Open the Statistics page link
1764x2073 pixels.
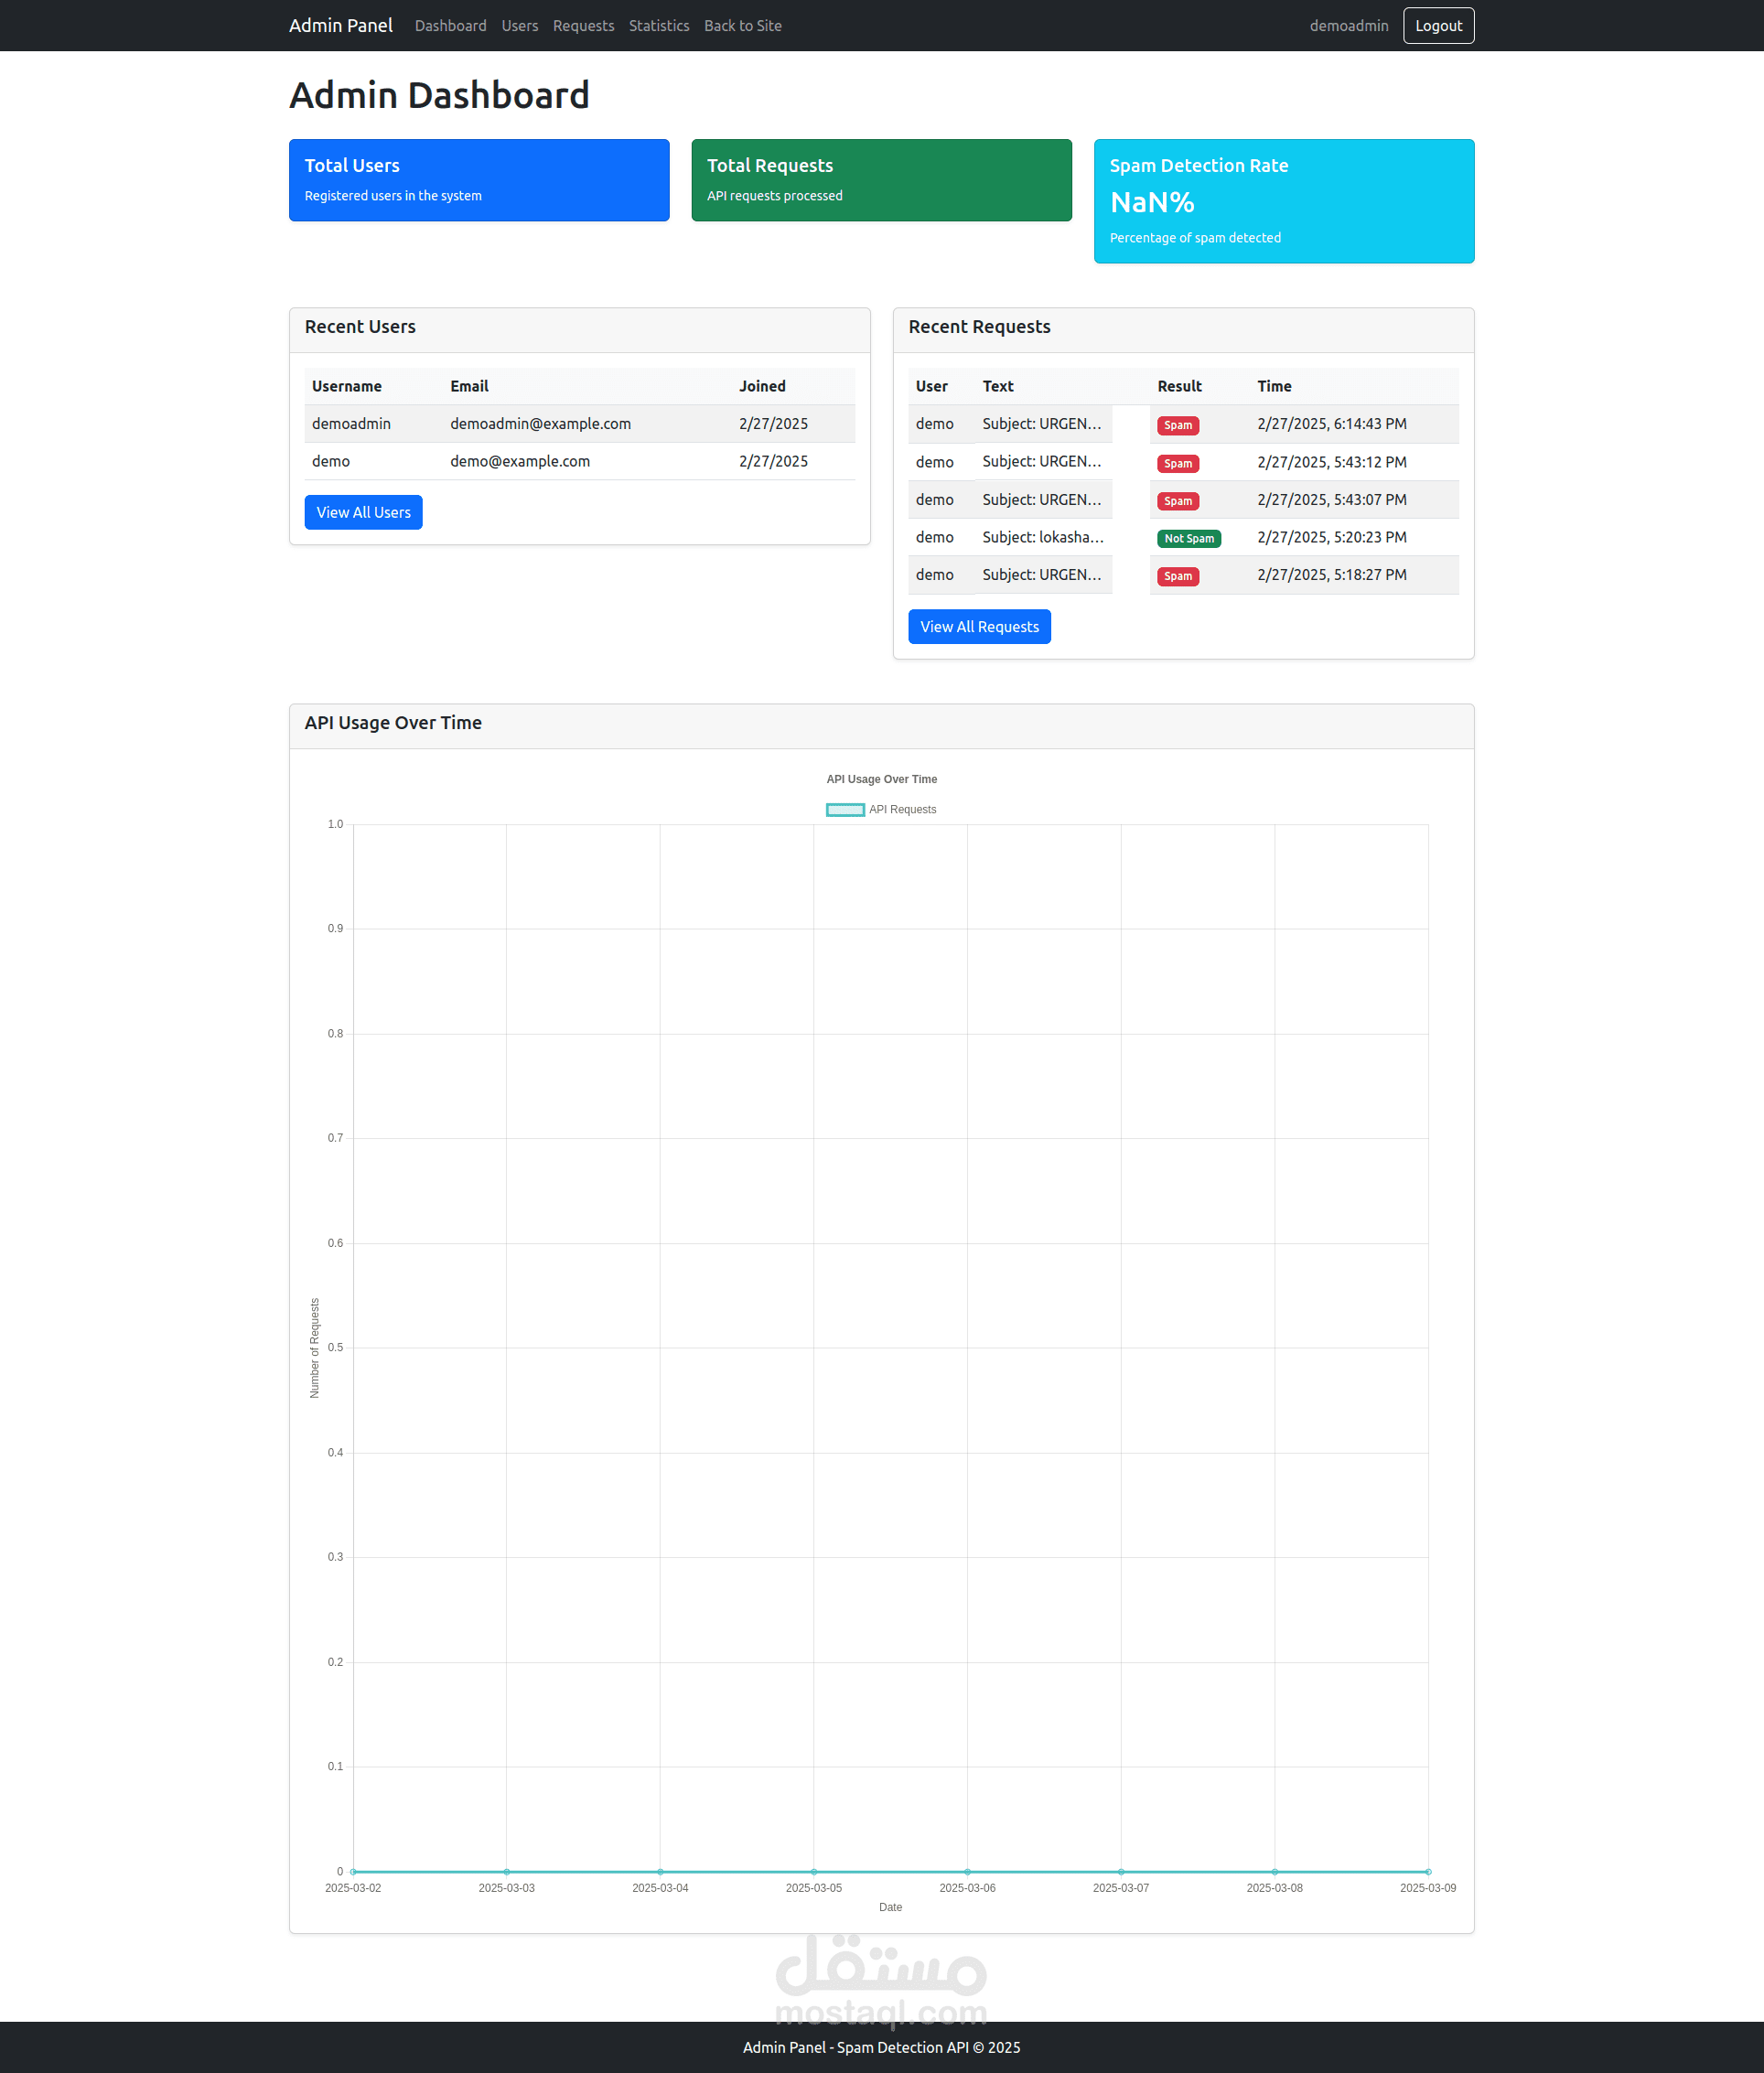(658, 26)
